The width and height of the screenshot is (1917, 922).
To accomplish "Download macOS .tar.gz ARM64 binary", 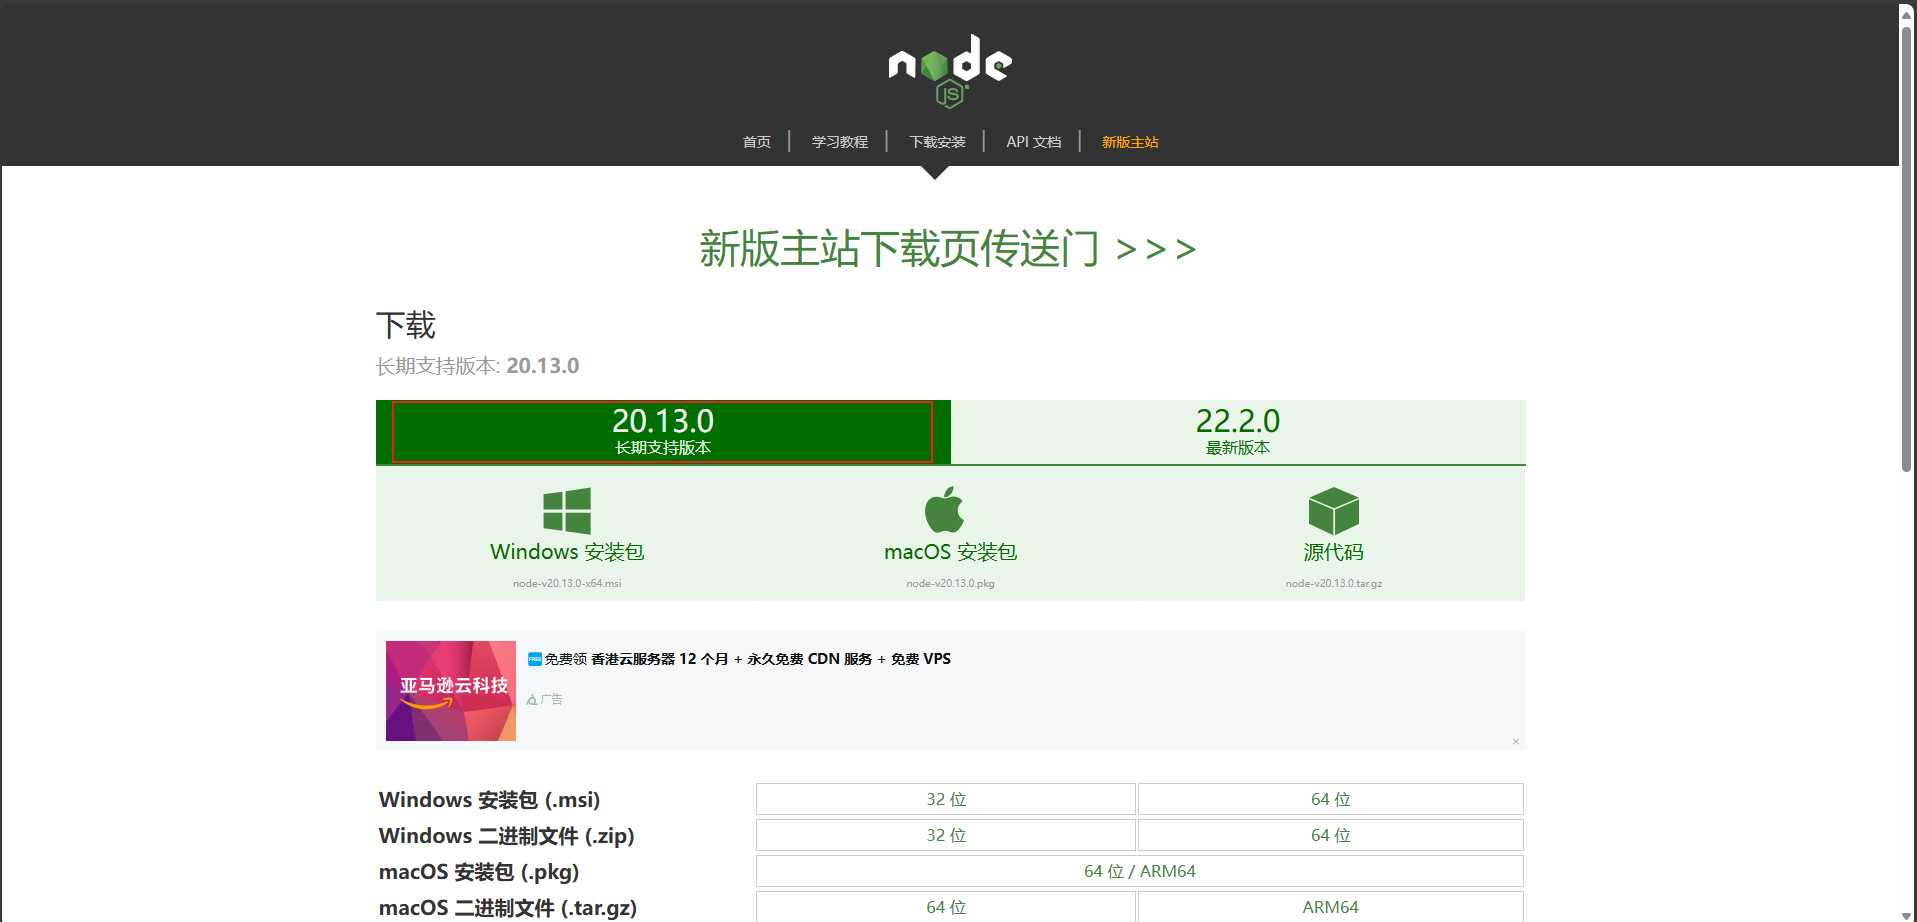I will click(x=1331, y=907).
